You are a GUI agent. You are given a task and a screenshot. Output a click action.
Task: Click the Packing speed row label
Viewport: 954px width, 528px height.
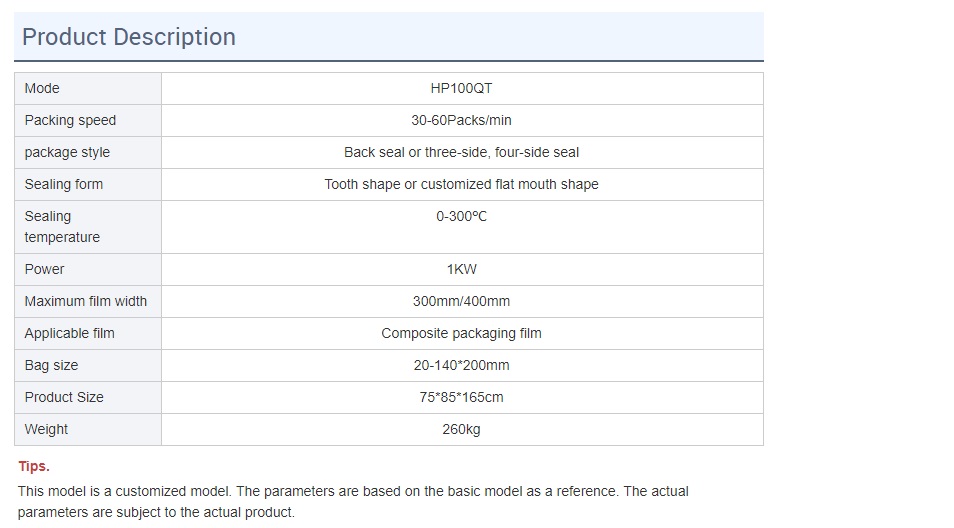point(70,120)
